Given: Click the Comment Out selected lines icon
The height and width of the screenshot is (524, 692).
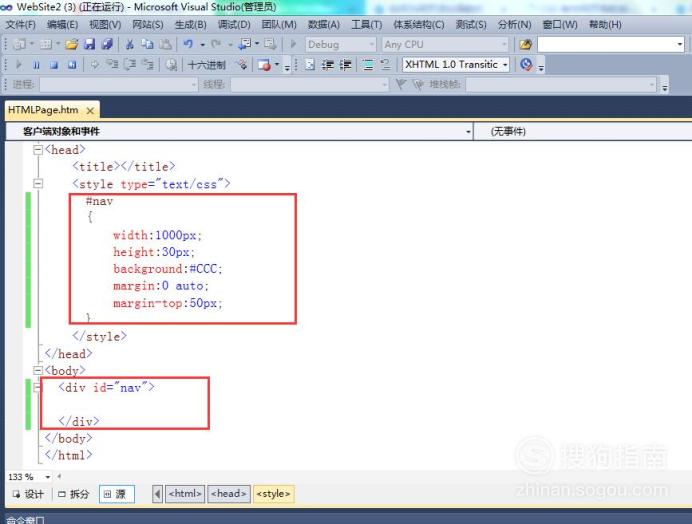Looking at the screenshot, I should [x=368, y=65].
